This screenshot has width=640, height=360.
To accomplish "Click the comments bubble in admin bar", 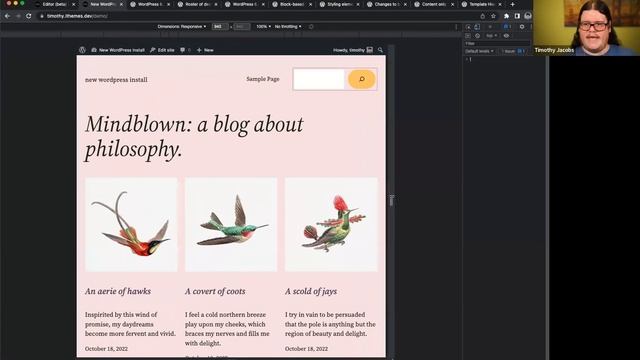I will 182,50.
